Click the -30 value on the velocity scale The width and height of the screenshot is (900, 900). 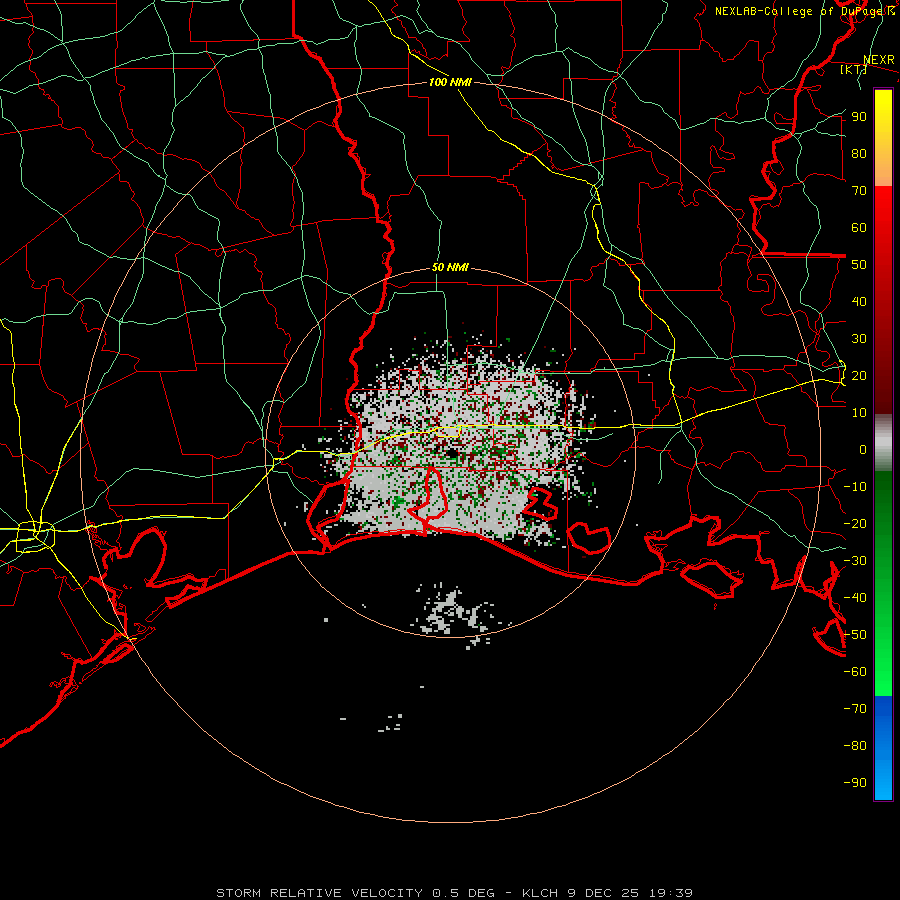(x=855, y=561)
